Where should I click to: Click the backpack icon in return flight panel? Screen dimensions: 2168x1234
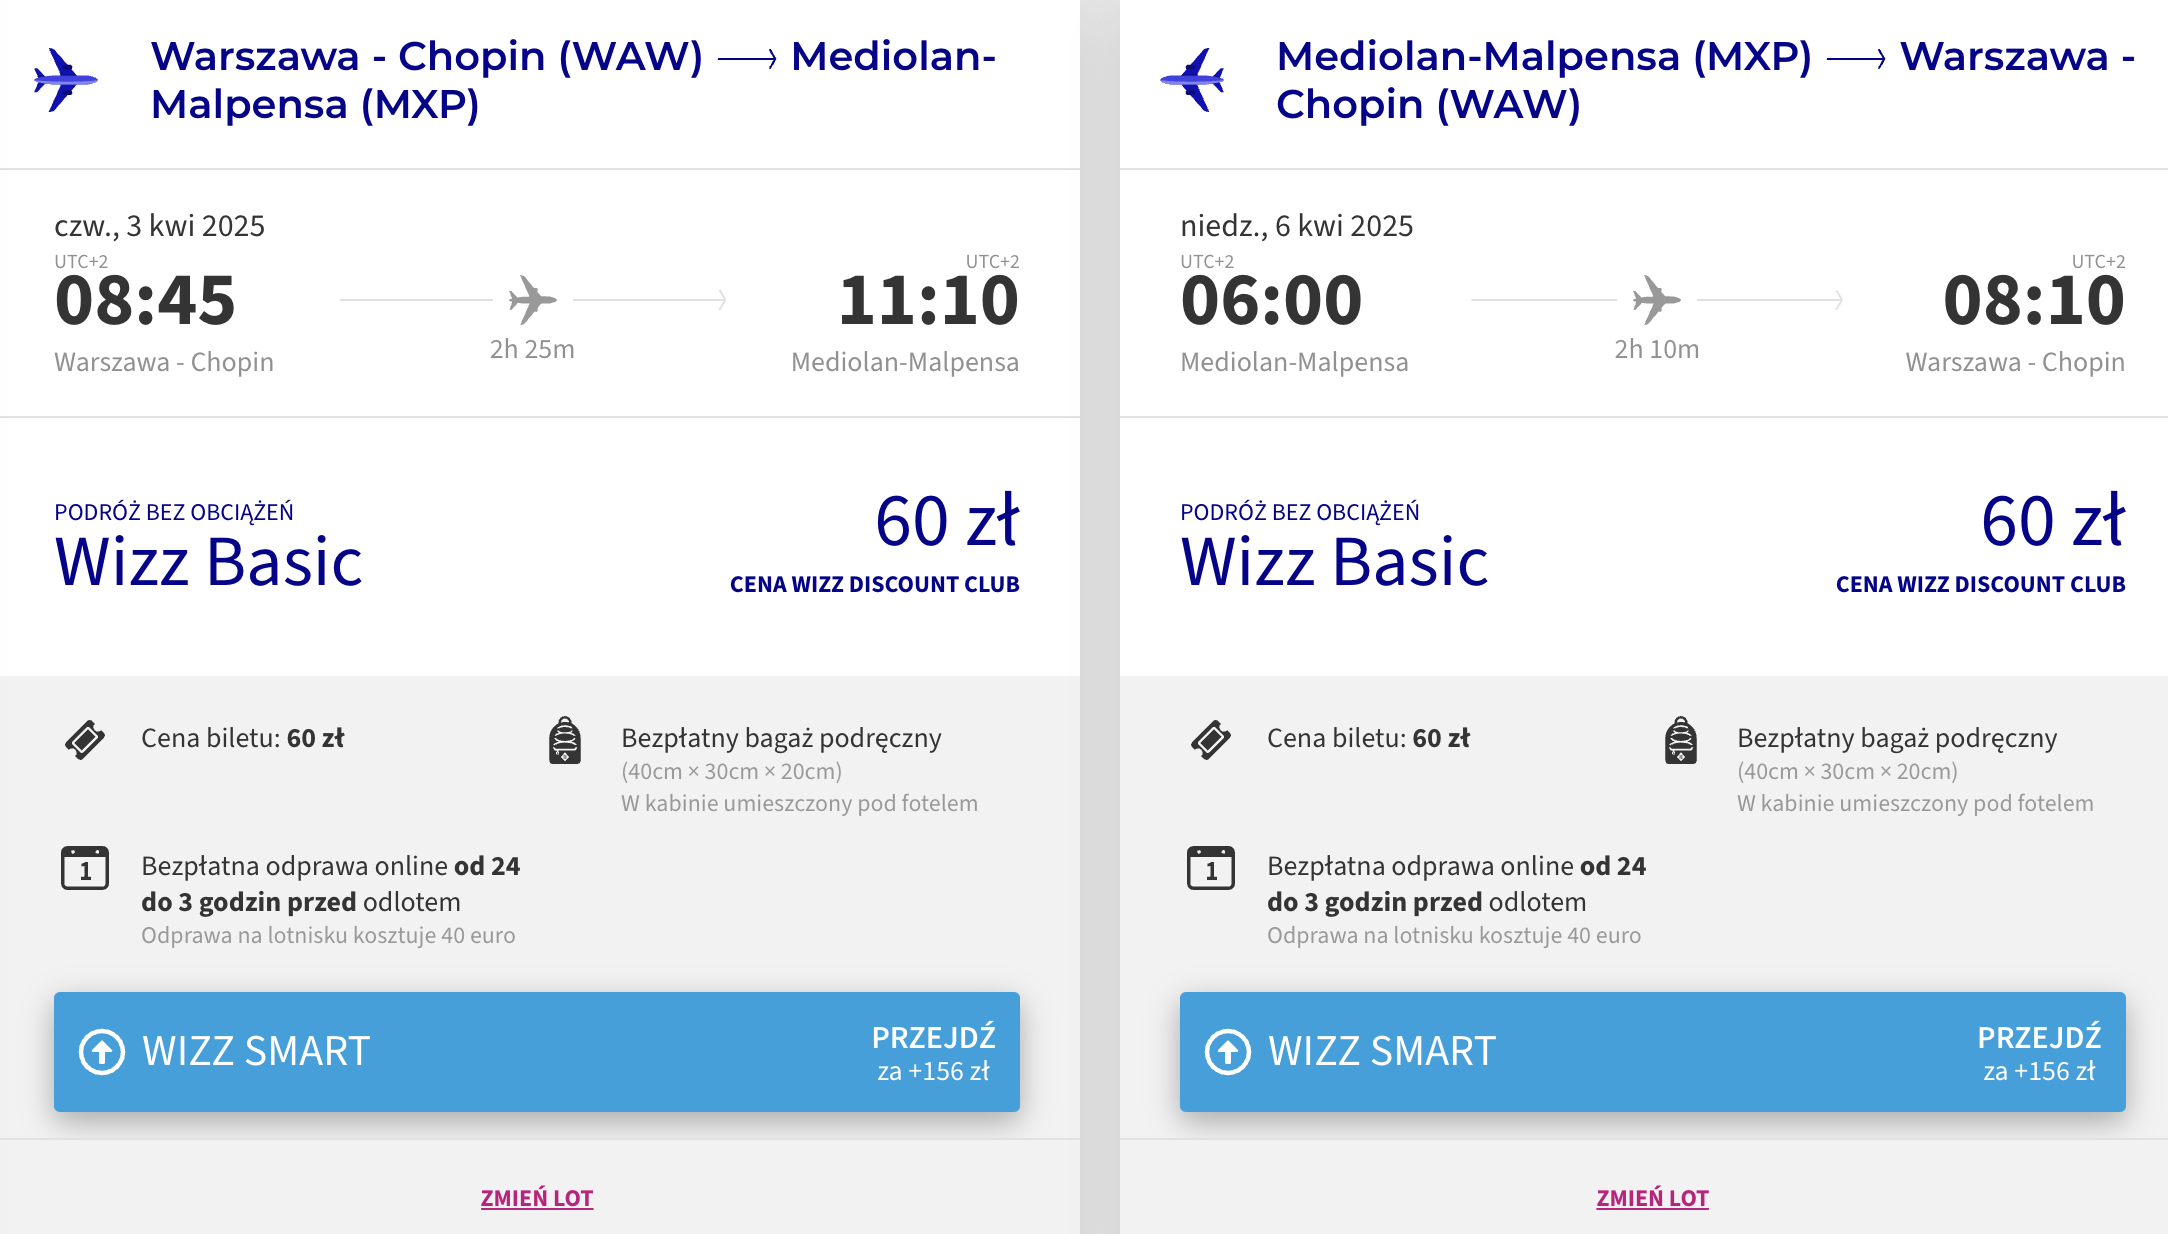[1681, 740]
